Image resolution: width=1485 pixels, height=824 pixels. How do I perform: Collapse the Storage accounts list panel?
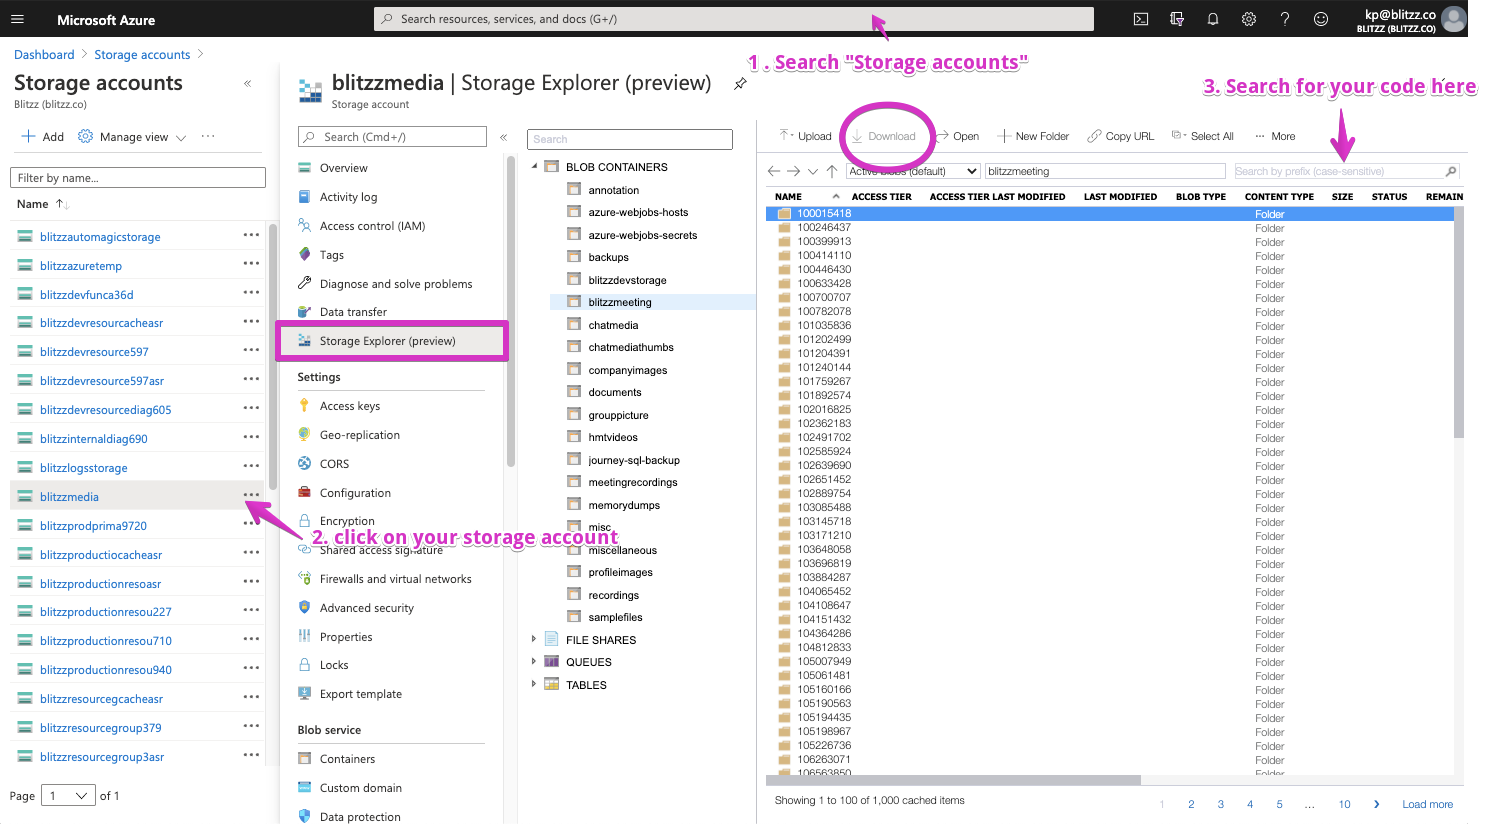click(x=247, y=83)
